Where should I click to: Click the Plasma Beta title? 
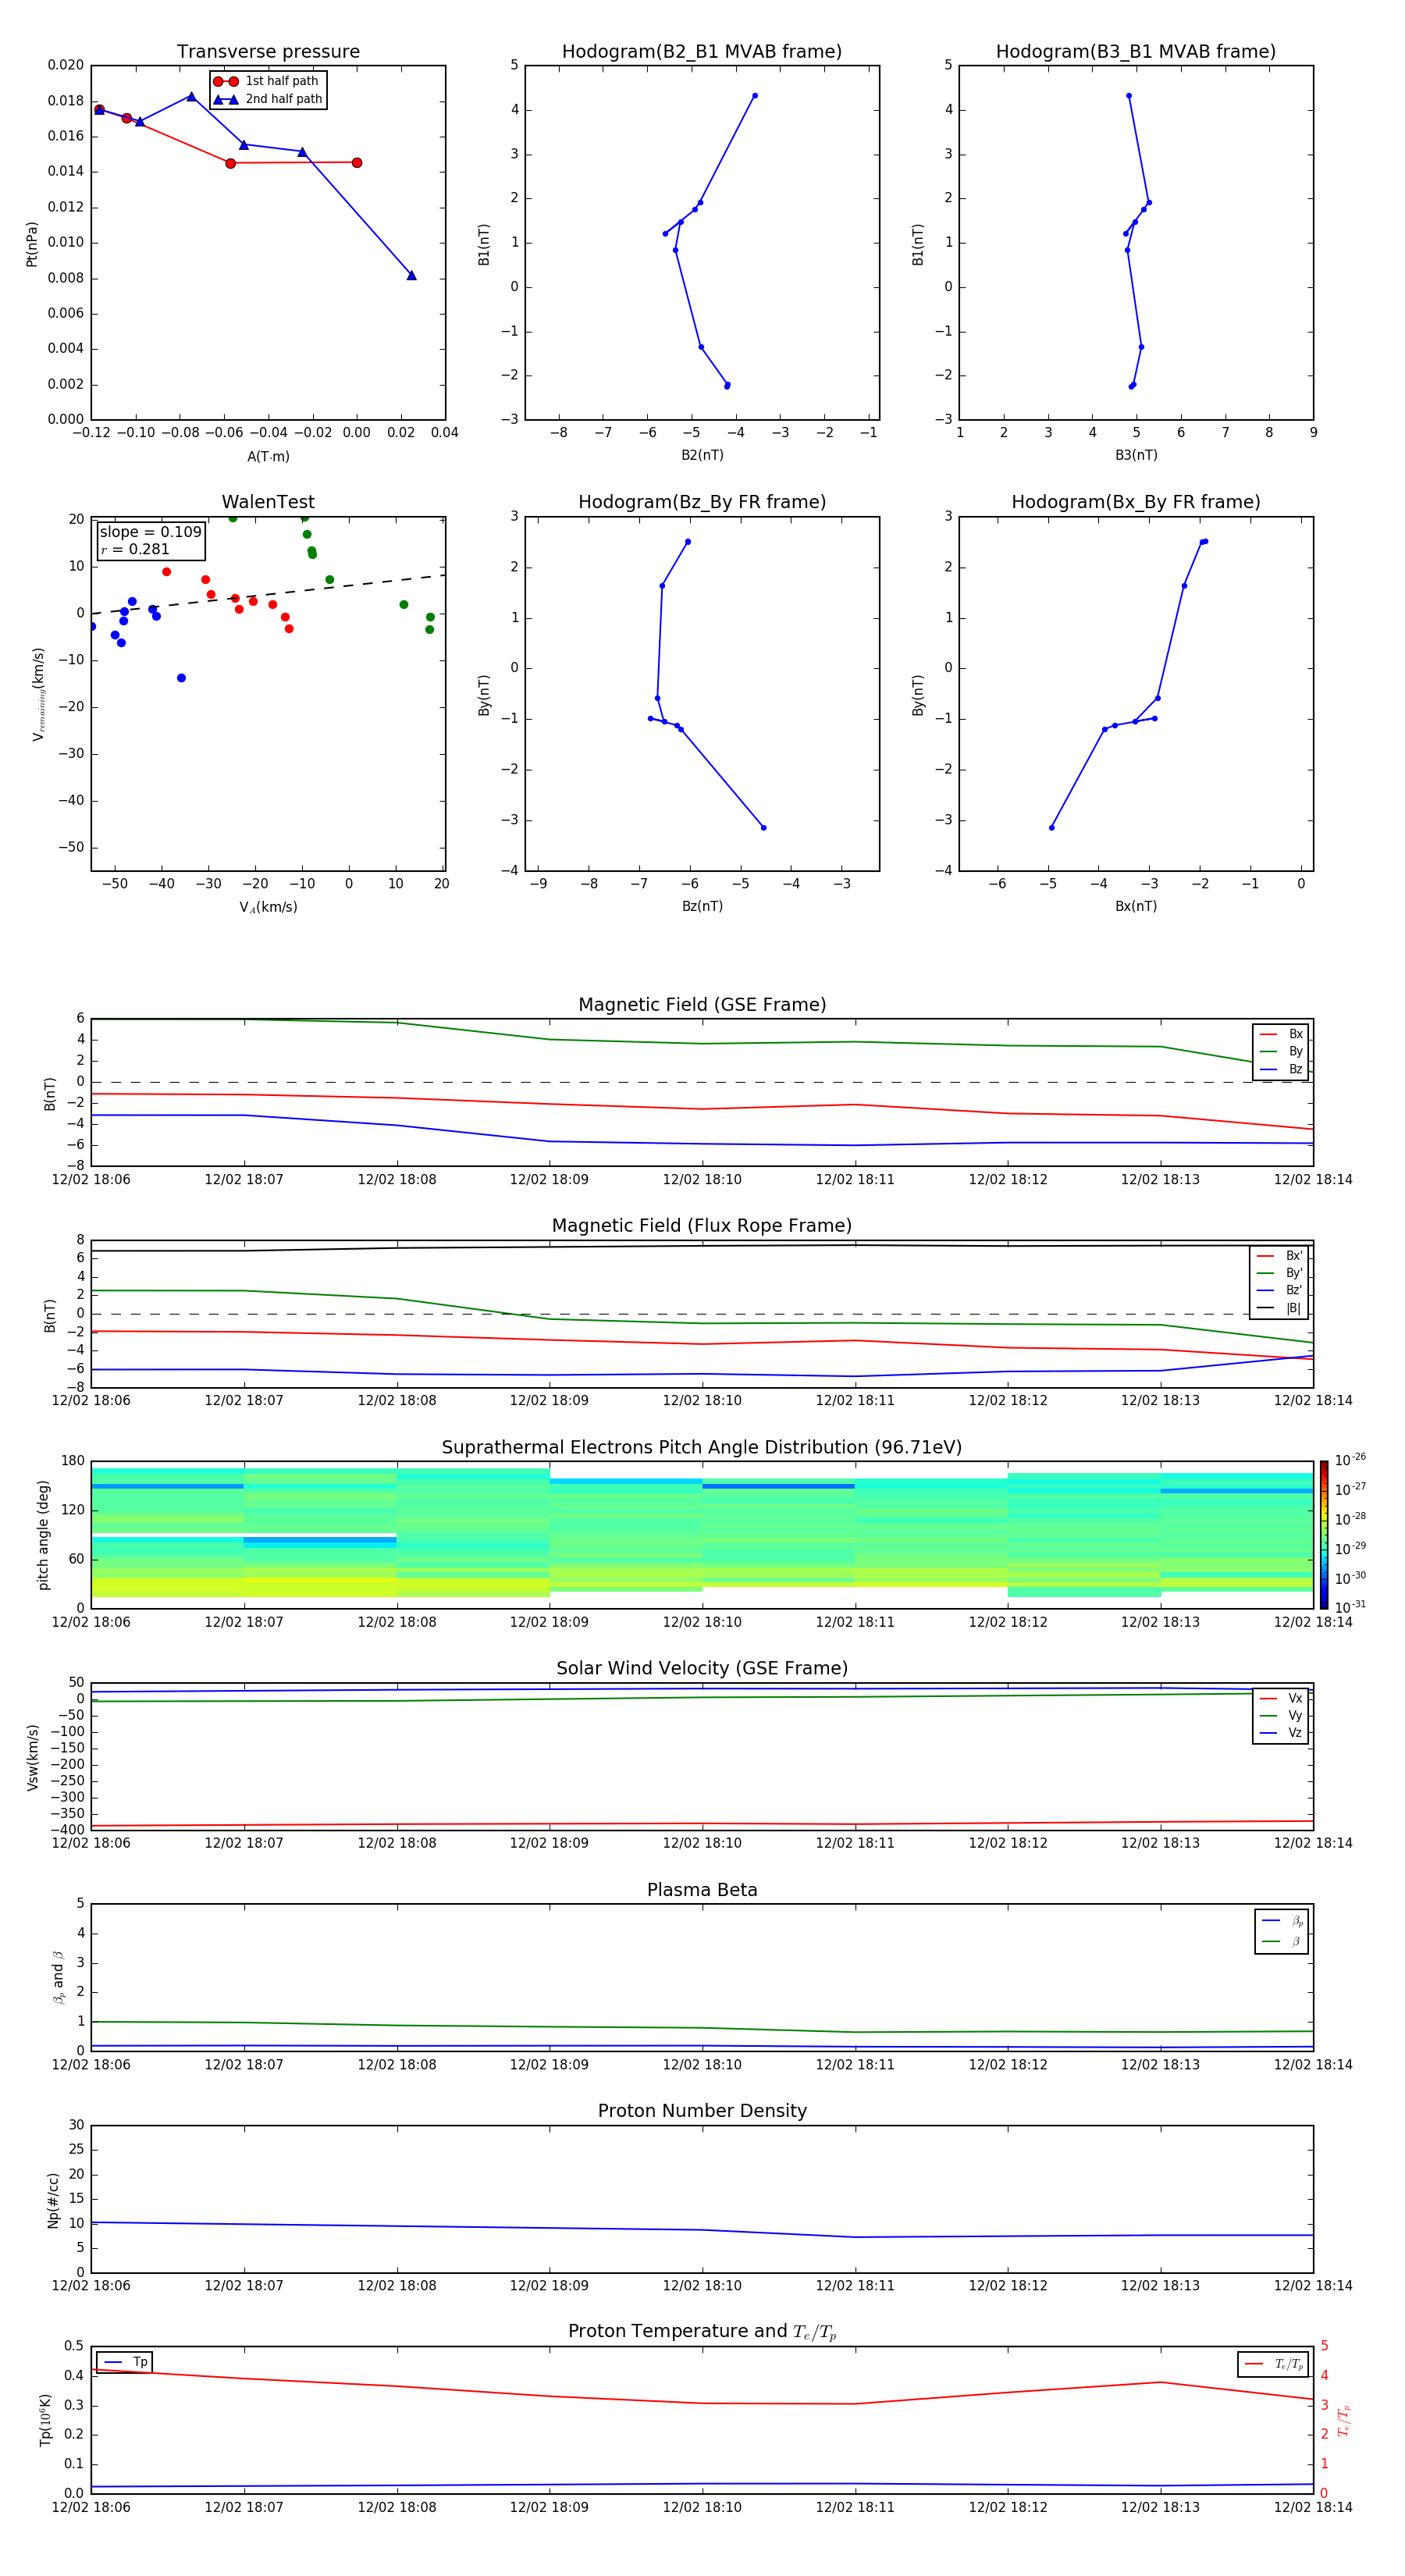point(702,1891)
